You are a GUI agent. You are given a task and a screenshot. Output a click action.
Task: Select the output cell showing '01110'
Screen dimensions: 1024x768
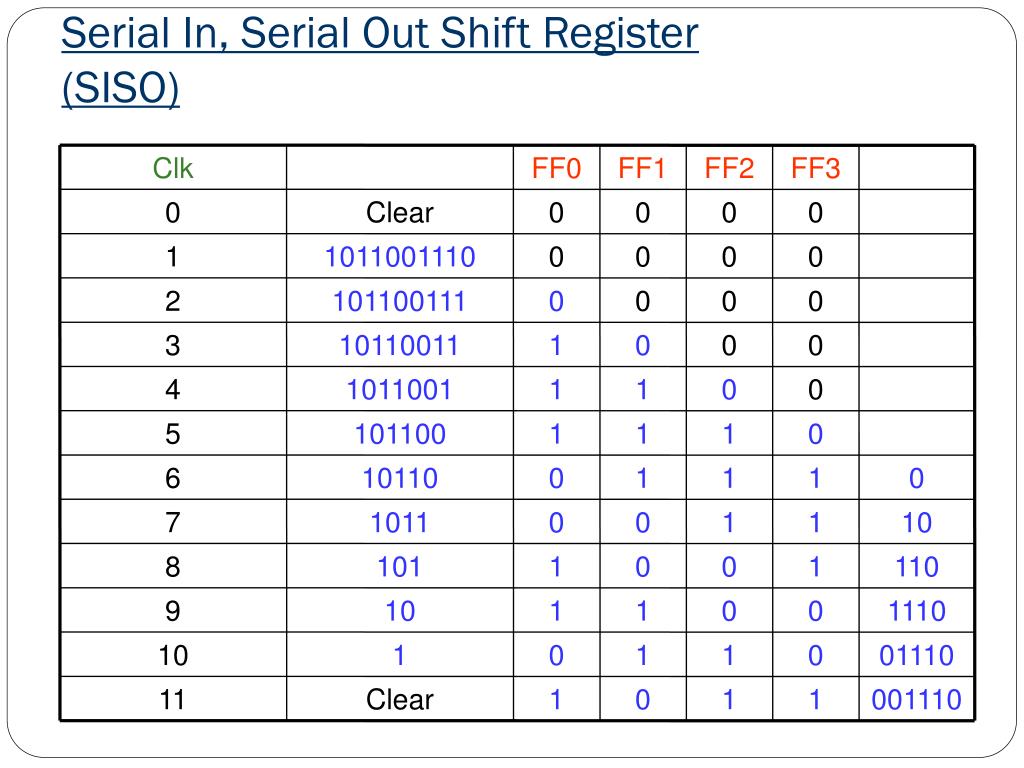(x=916, y=656)
